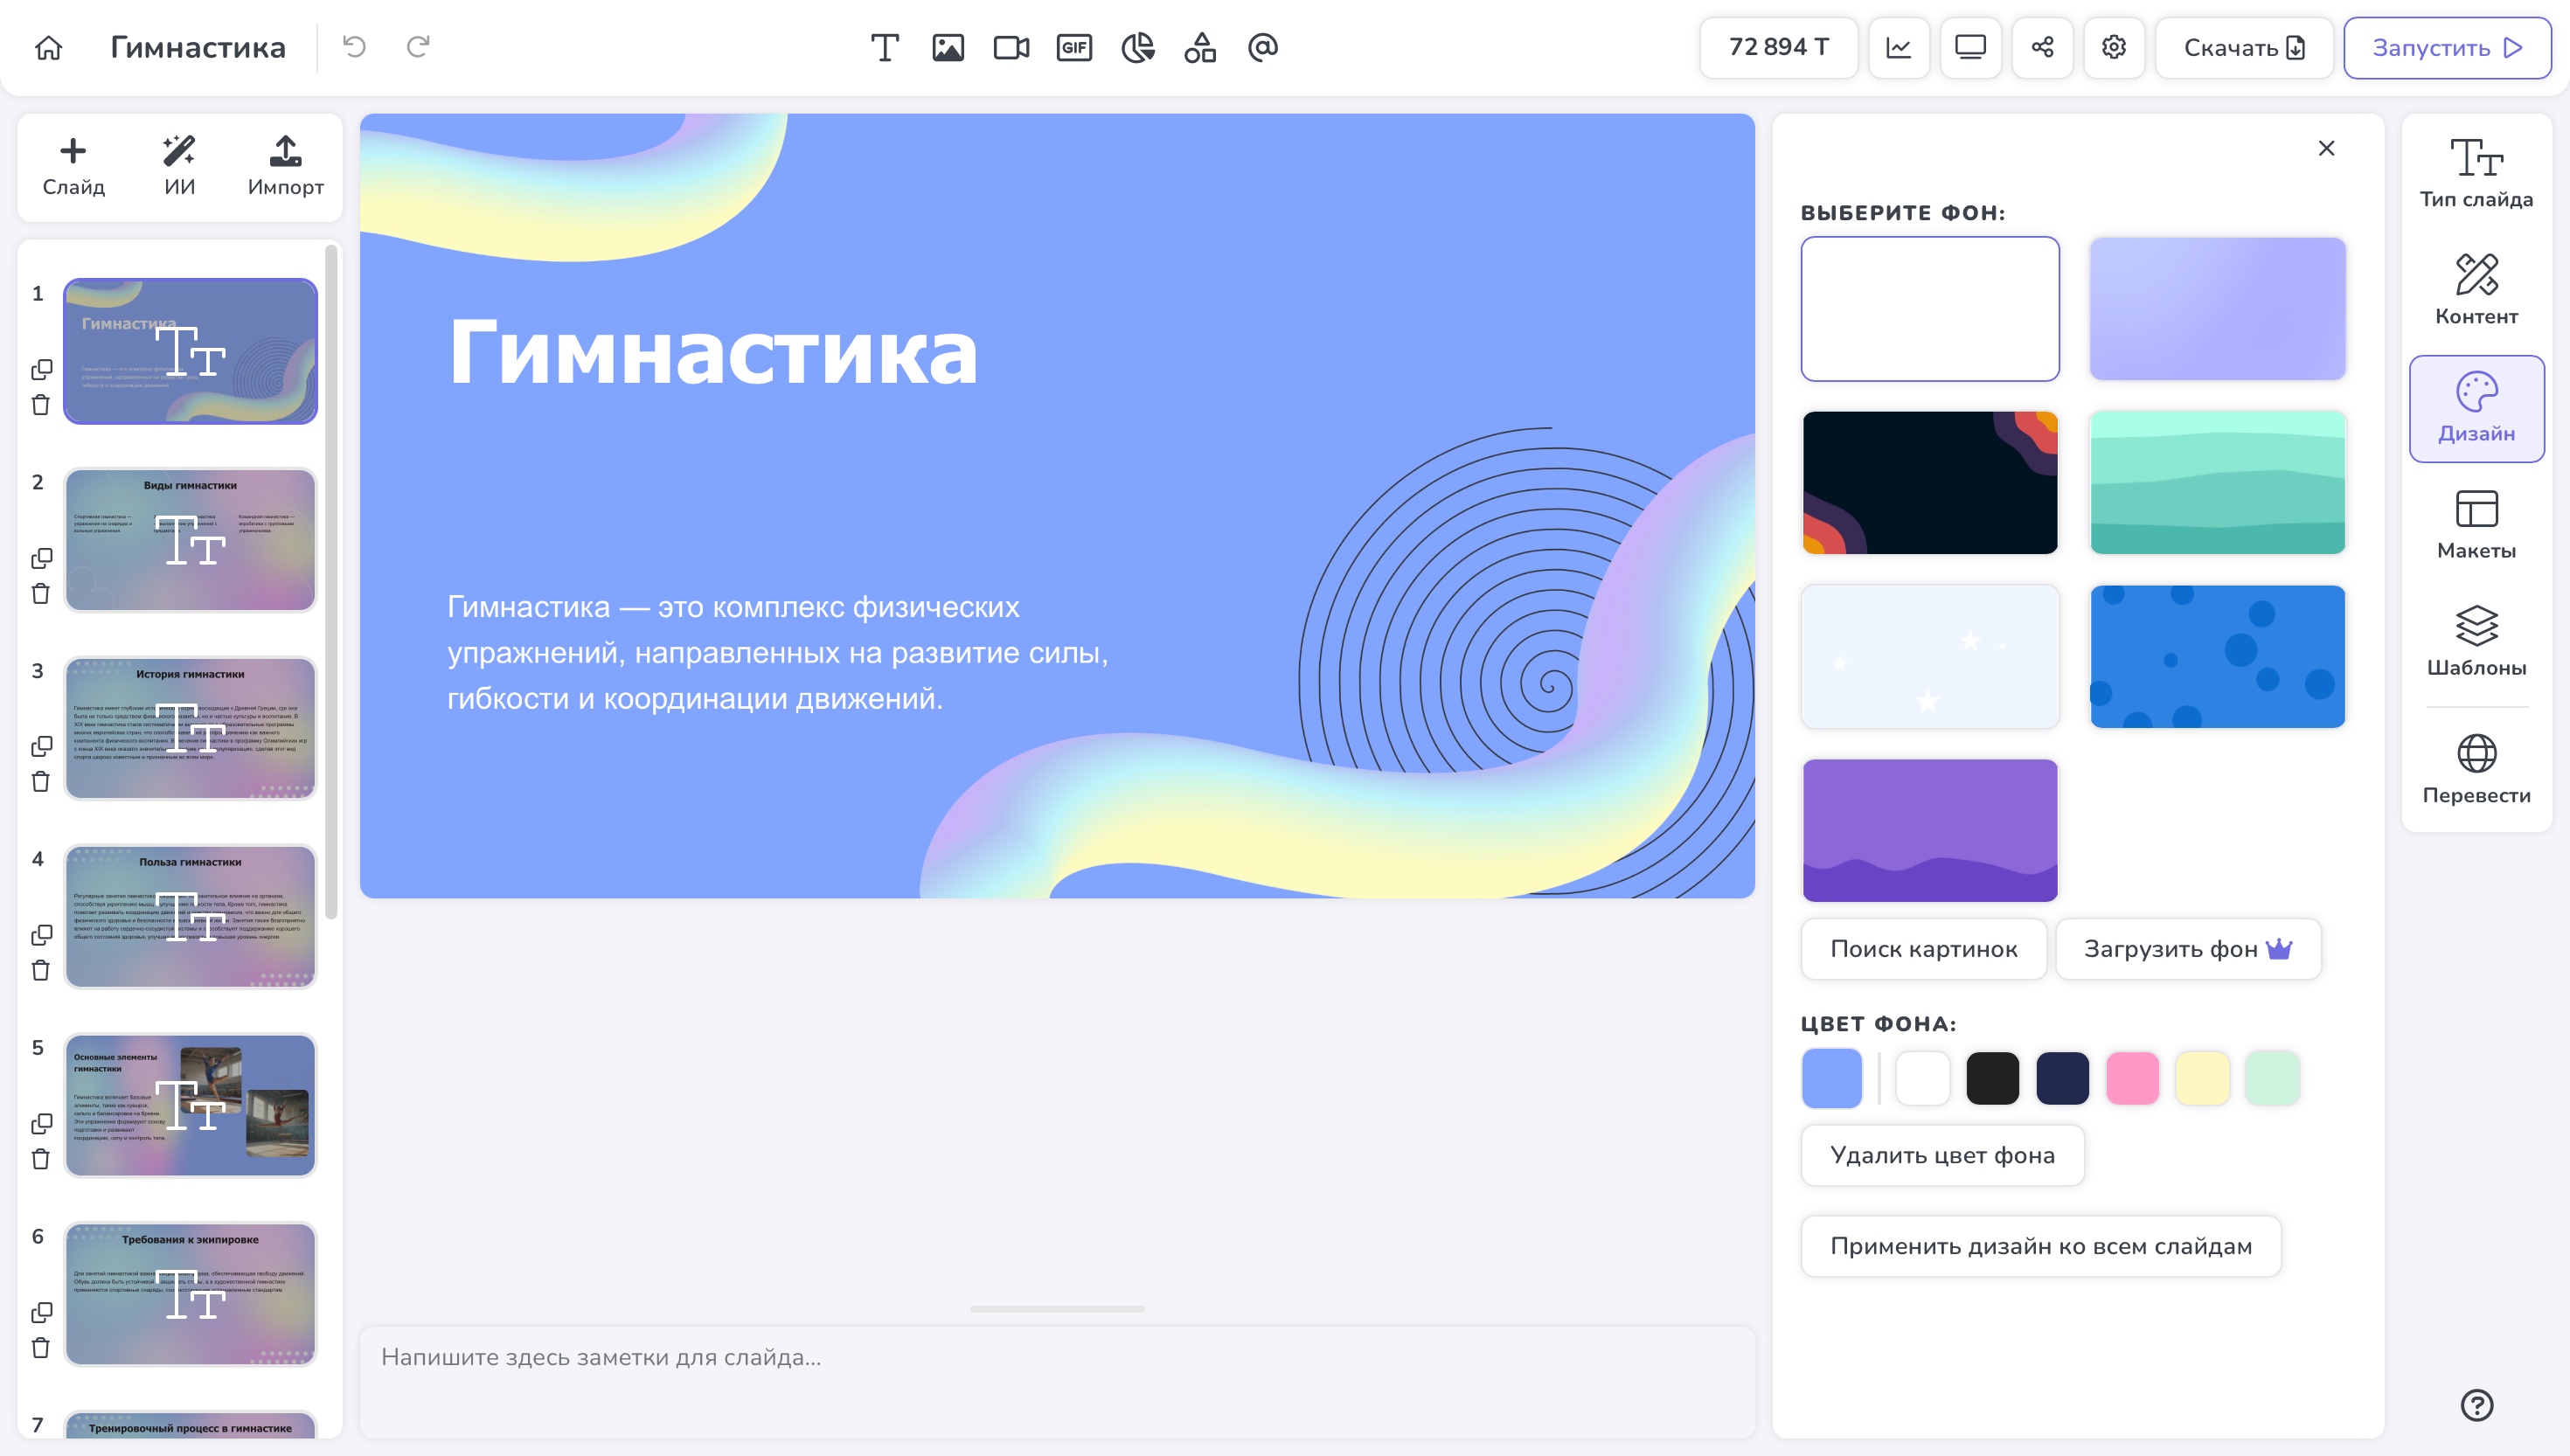This screenshot has height=1456, width=2570.
Task: Choose the blue bubbles background
Action: pyautogui.click(x=2217, y=657)
